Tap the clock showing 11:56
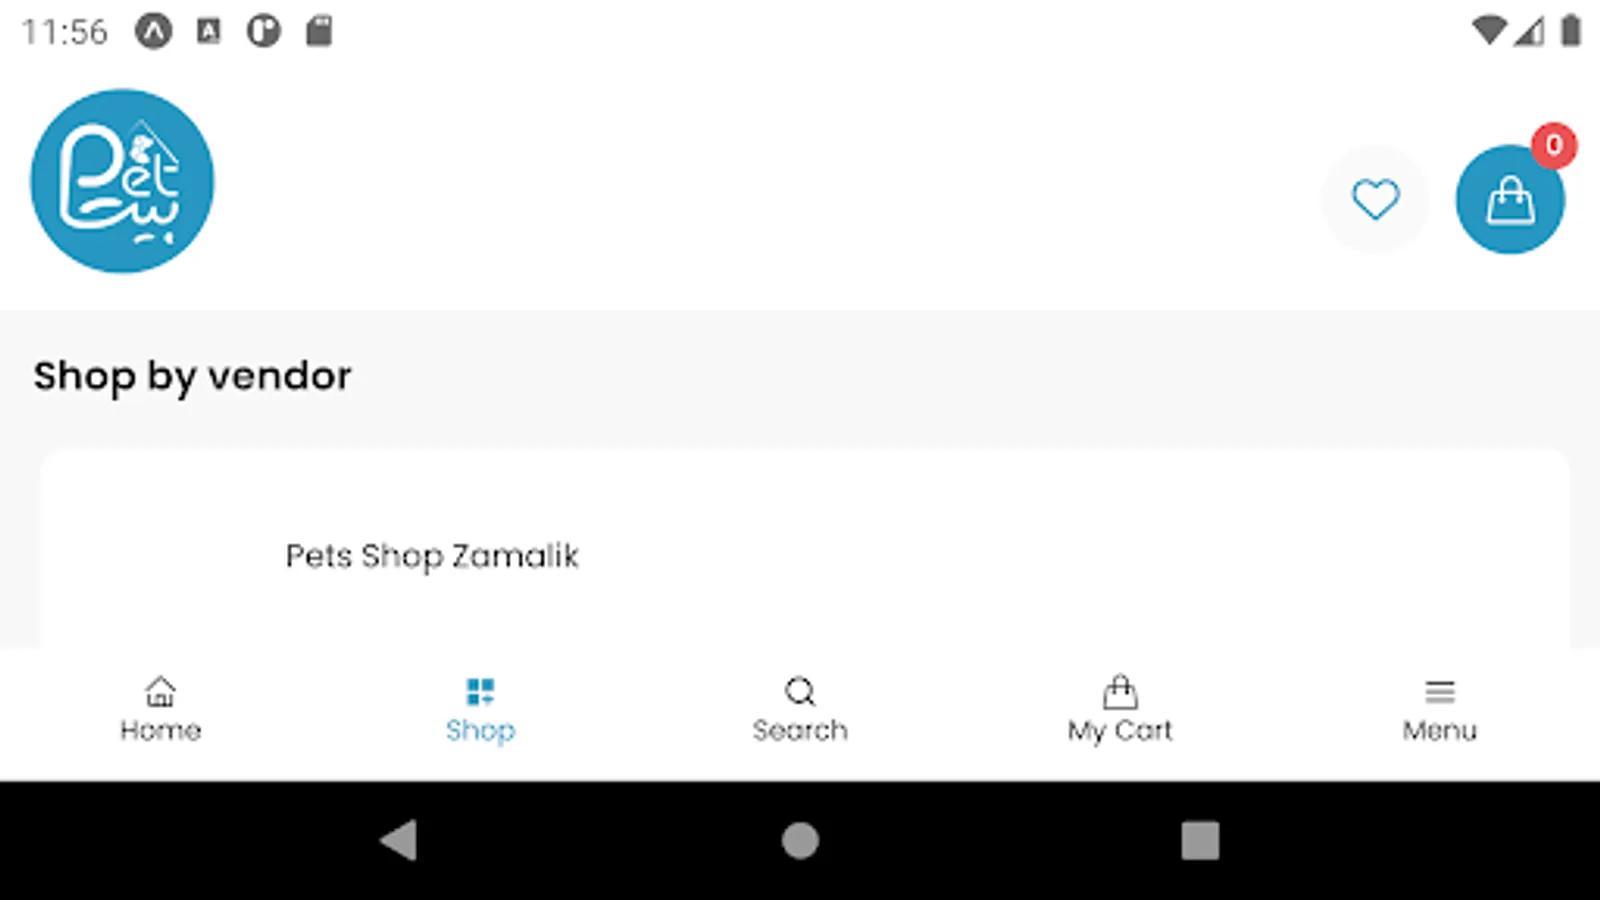This screenshot has height=900, width=1600. tap(64, 32)
